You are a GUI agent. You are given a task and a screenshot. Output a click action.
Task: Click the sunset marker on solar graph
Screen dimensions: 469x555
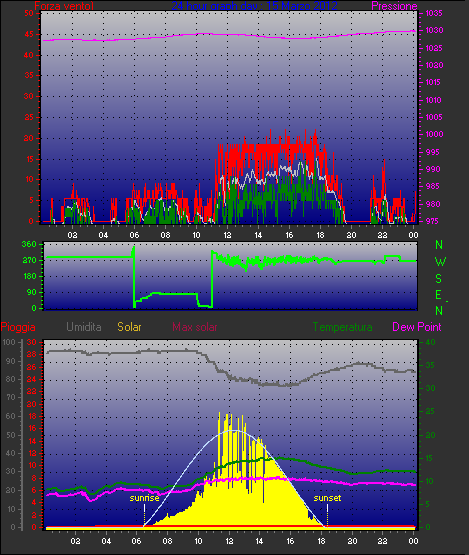point(327,498)
